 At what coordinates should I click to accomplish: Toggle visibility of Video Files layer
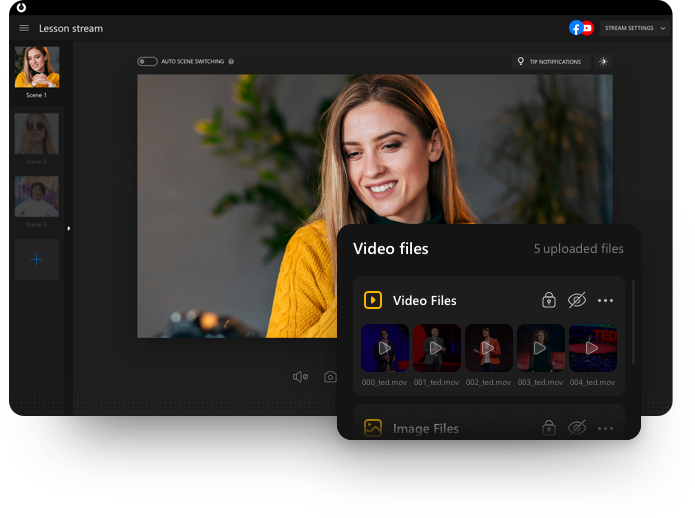pyautogui.click(x=577, y=300)
